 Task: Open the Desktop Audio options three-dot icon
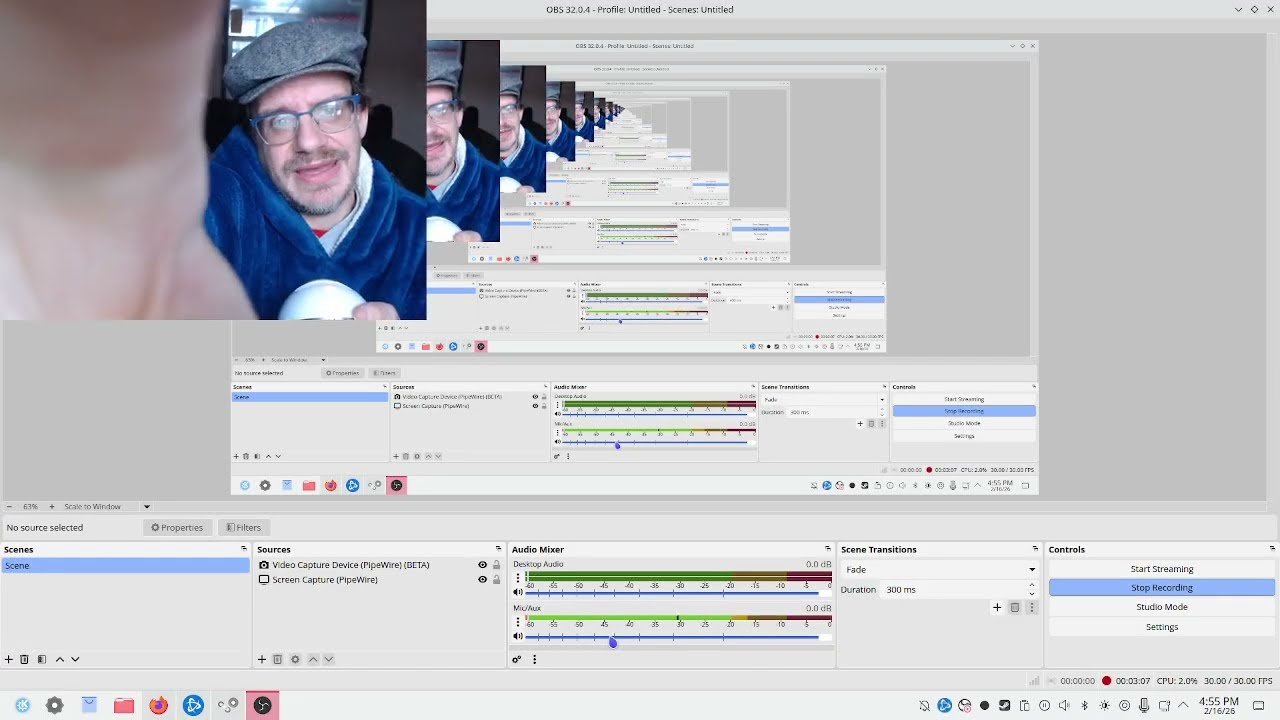(517, 578)
